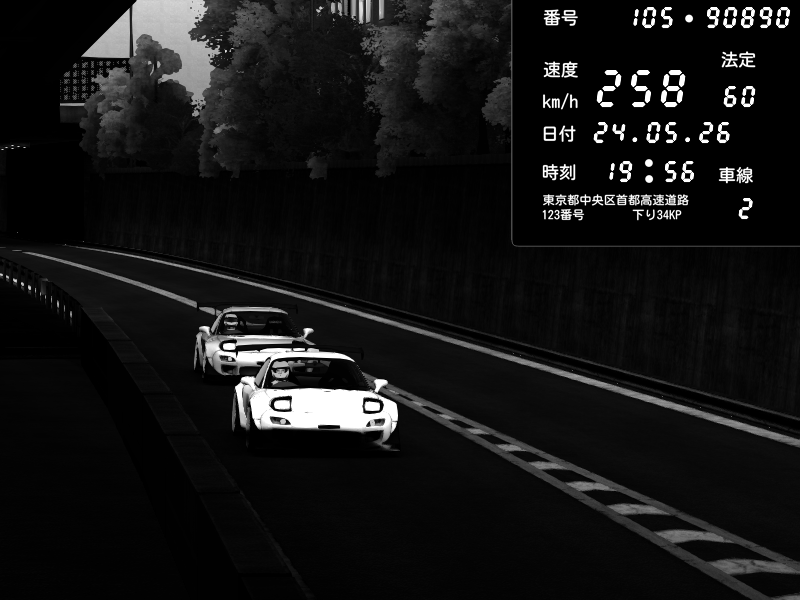The width and height of the screenshot is (800, 600).
Task: Click the km/h unit label
Action: coord(560,102)
